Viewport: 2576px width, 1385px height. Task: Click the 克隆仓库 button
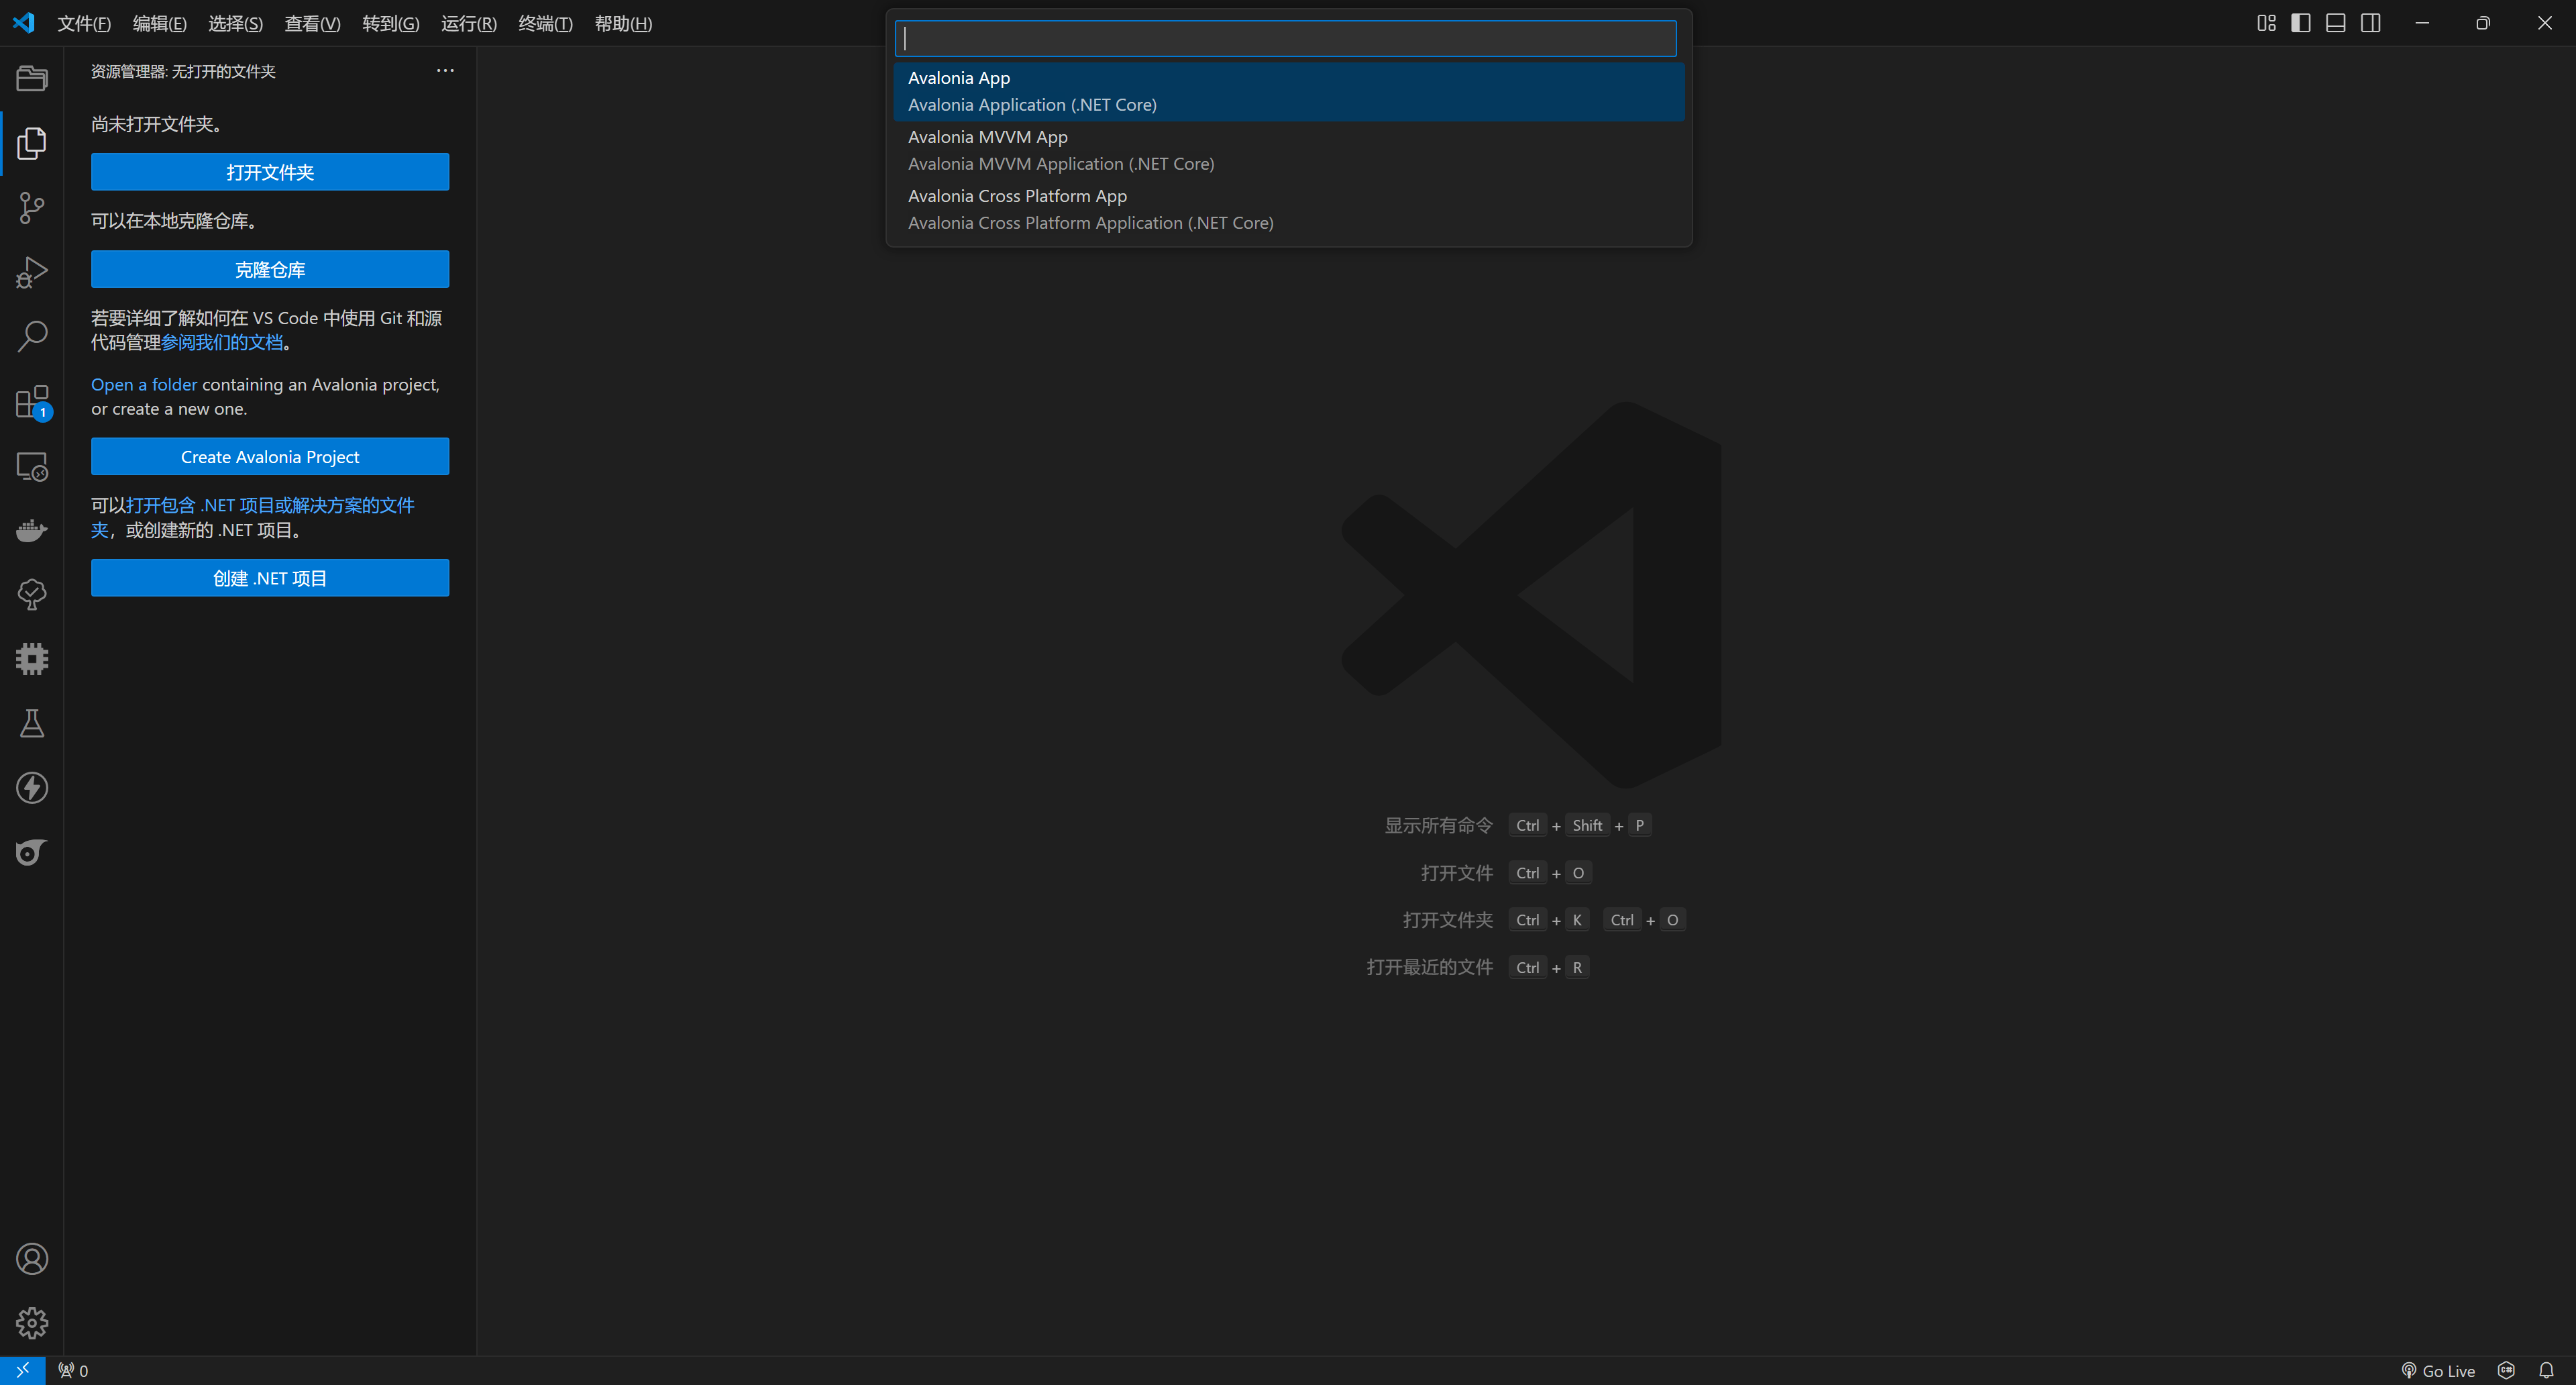pos(270,269)
